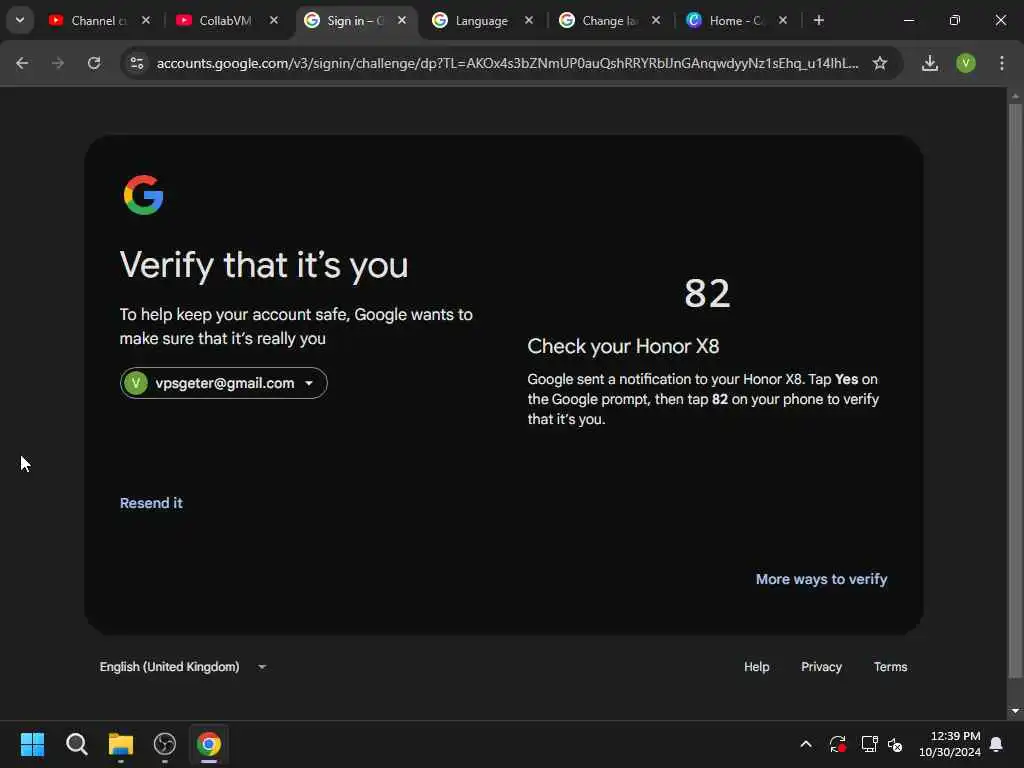The height and width of the screenshot is (768, 1024).
Task: Click the muted volume tray icon
Action: click(x=895, y=744)
